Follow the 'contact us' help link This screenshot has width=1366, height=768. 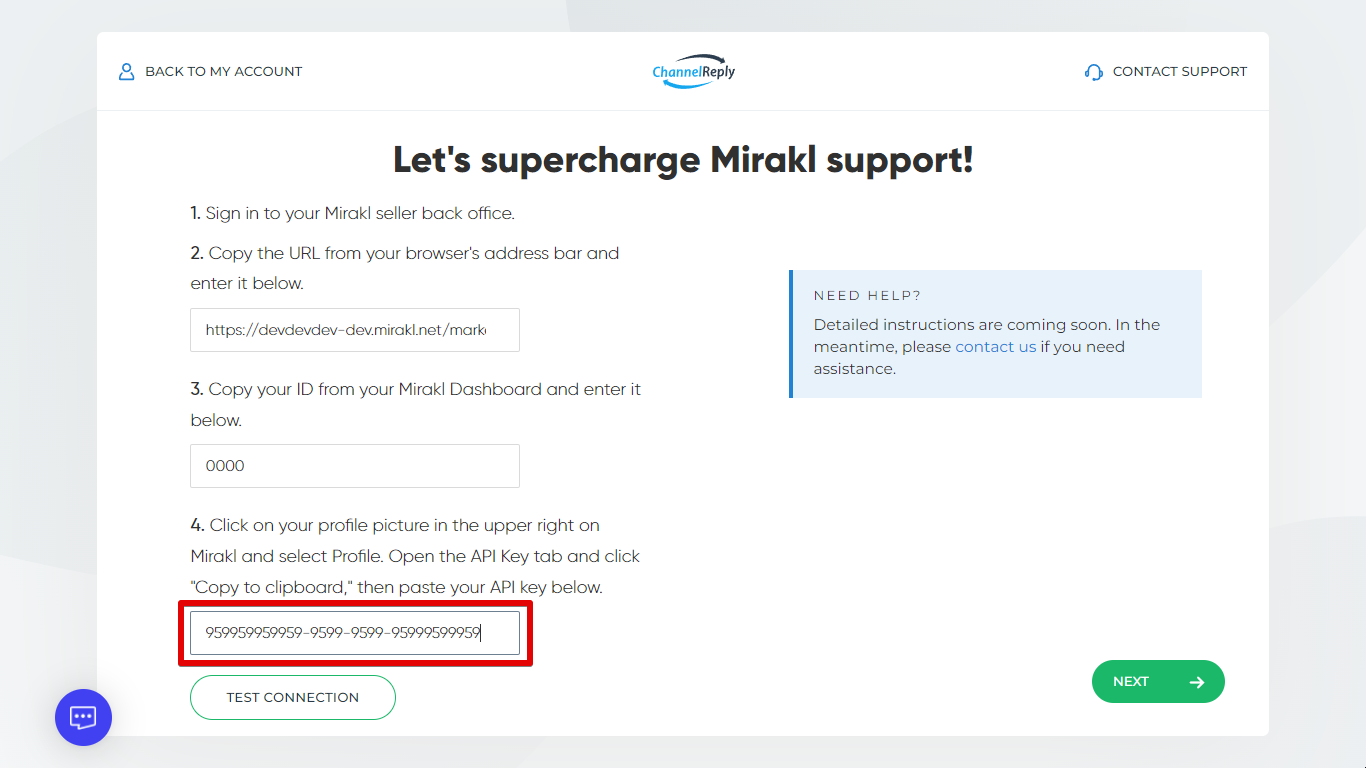996,347
